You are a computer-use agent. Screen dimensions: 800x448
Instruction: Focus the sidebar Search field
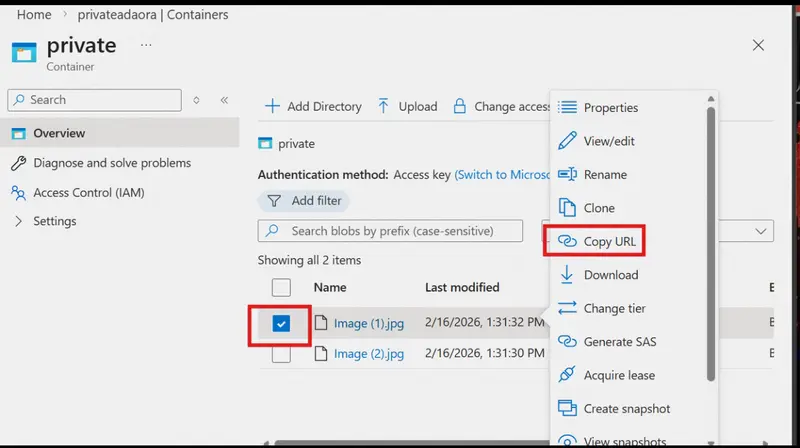94,100
